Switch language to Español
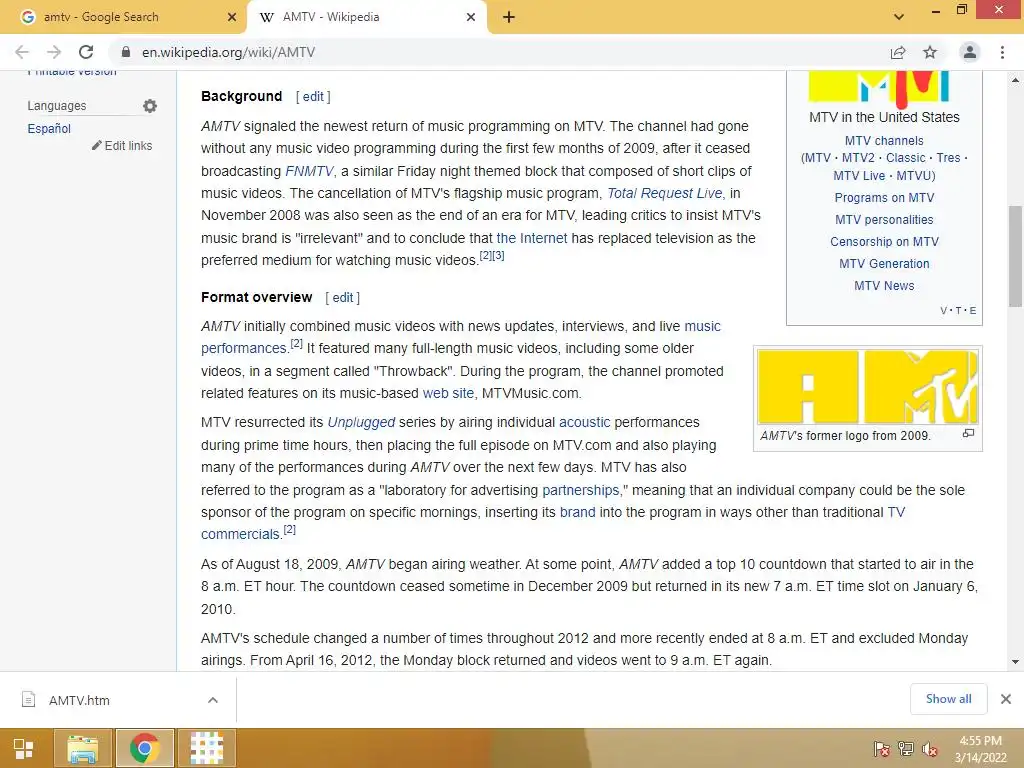Viewport: 1024px width, 768px height. point(49,129)
